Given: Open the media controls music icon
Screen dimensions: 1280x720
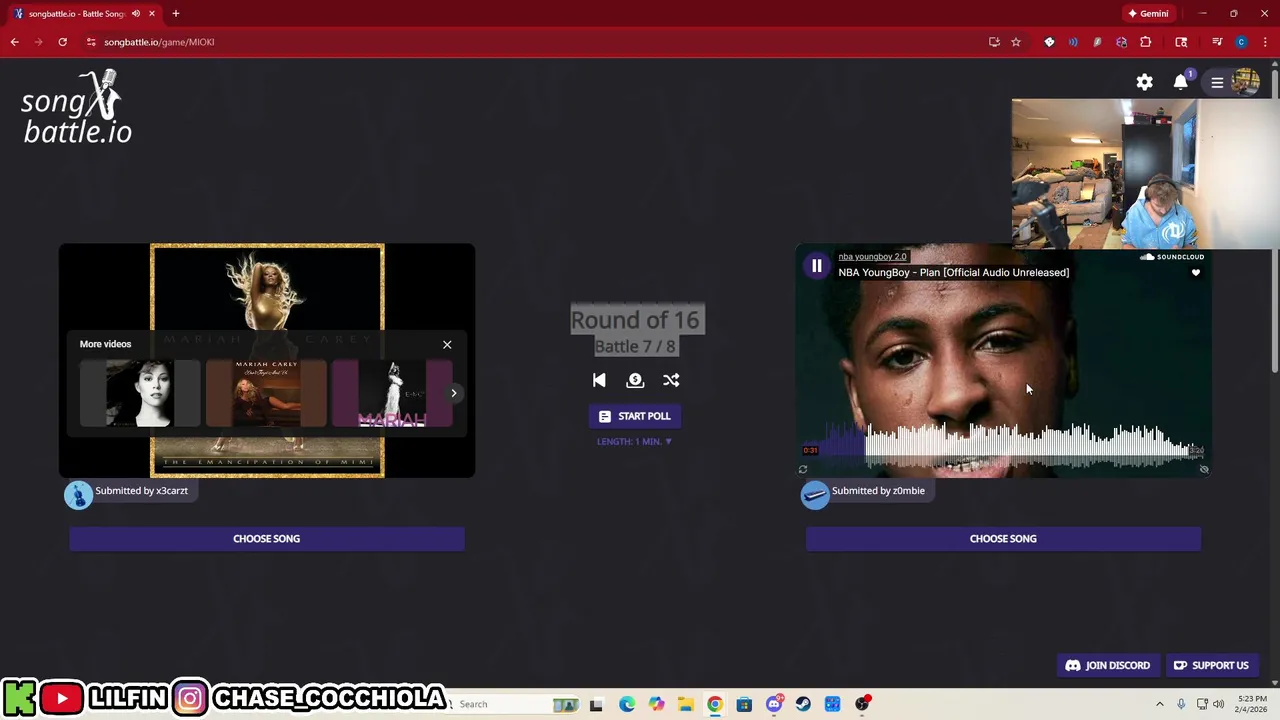Looking at the screenshot, I should click(1217, 42).
